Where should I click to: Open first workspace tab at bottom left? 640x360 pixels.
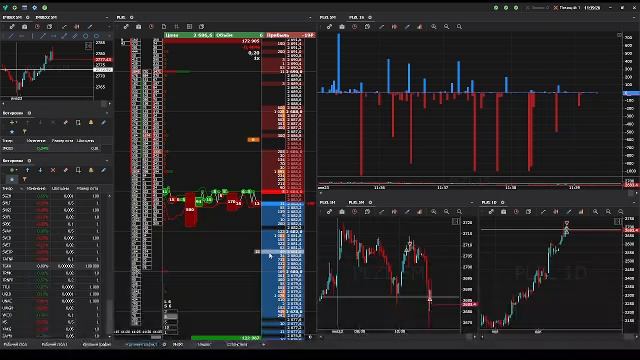coord(15,344)
